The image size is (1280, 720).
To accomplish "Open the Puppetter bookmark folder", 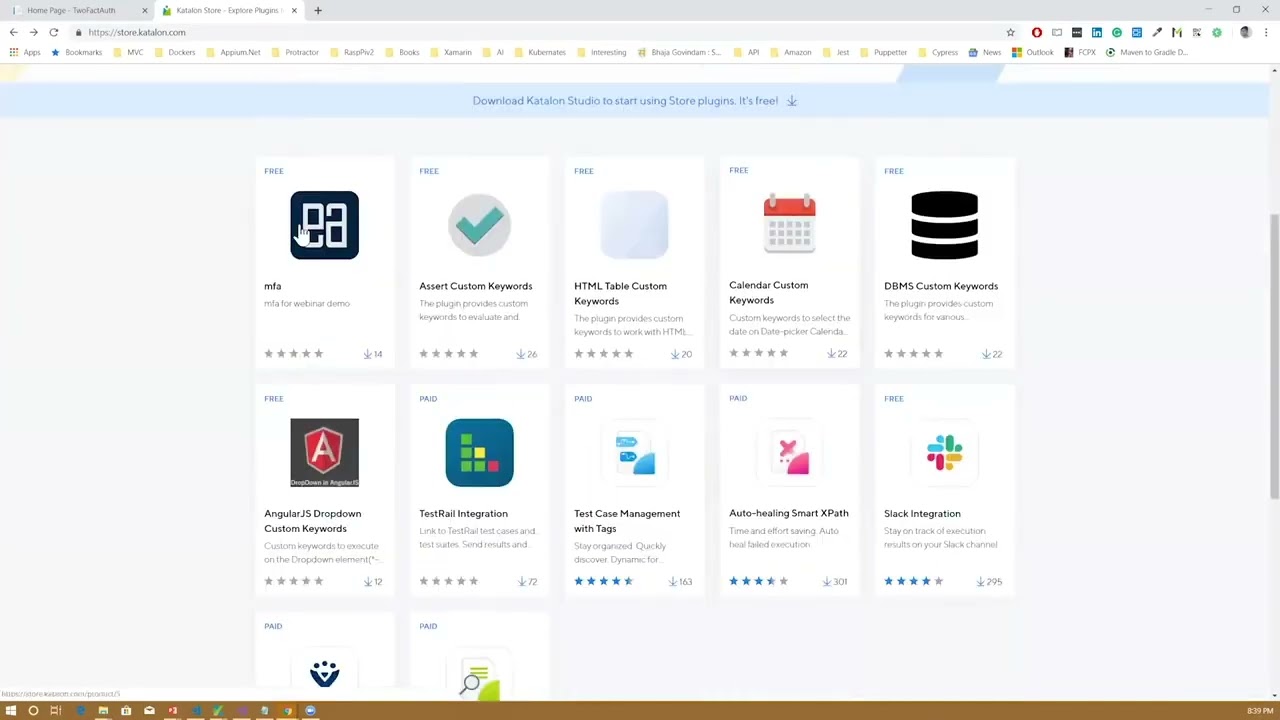I will (883, 52).
